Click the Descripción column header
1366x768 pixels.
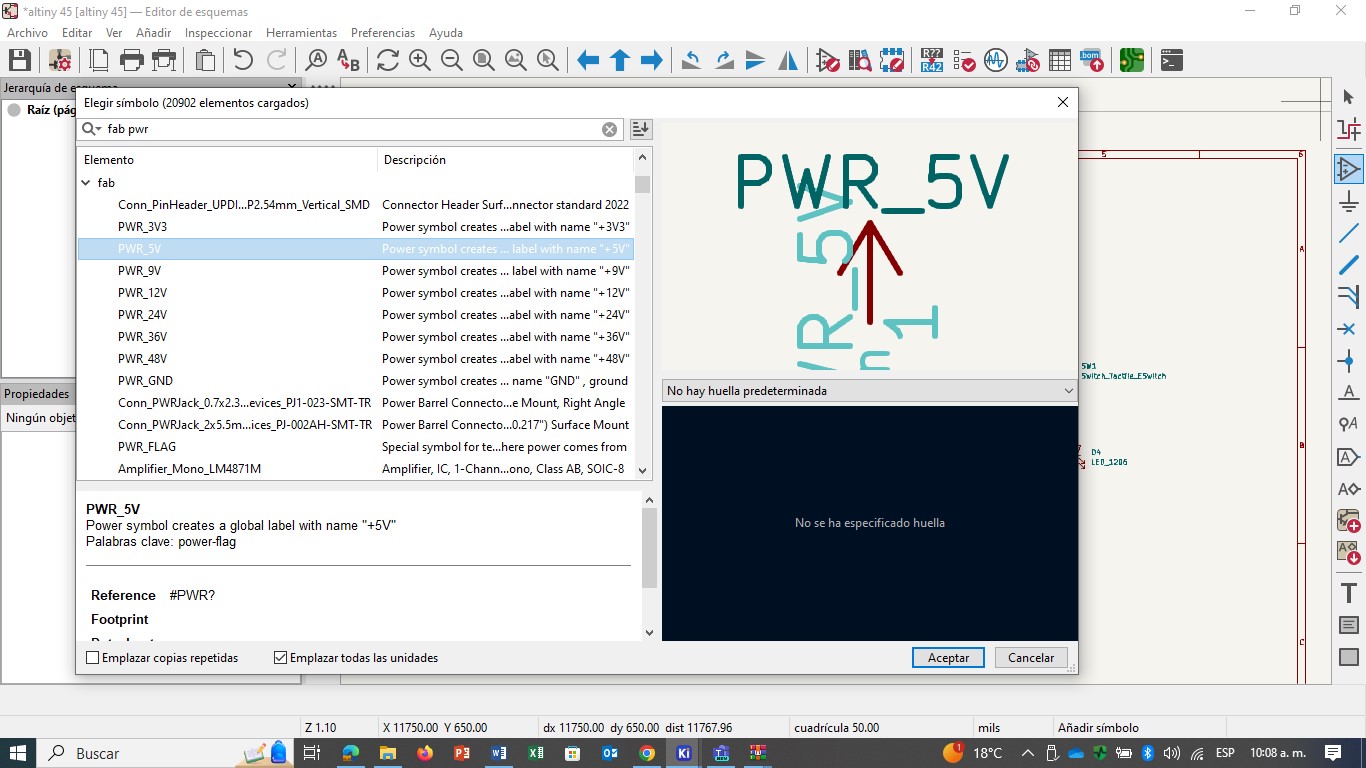(505, 160)
